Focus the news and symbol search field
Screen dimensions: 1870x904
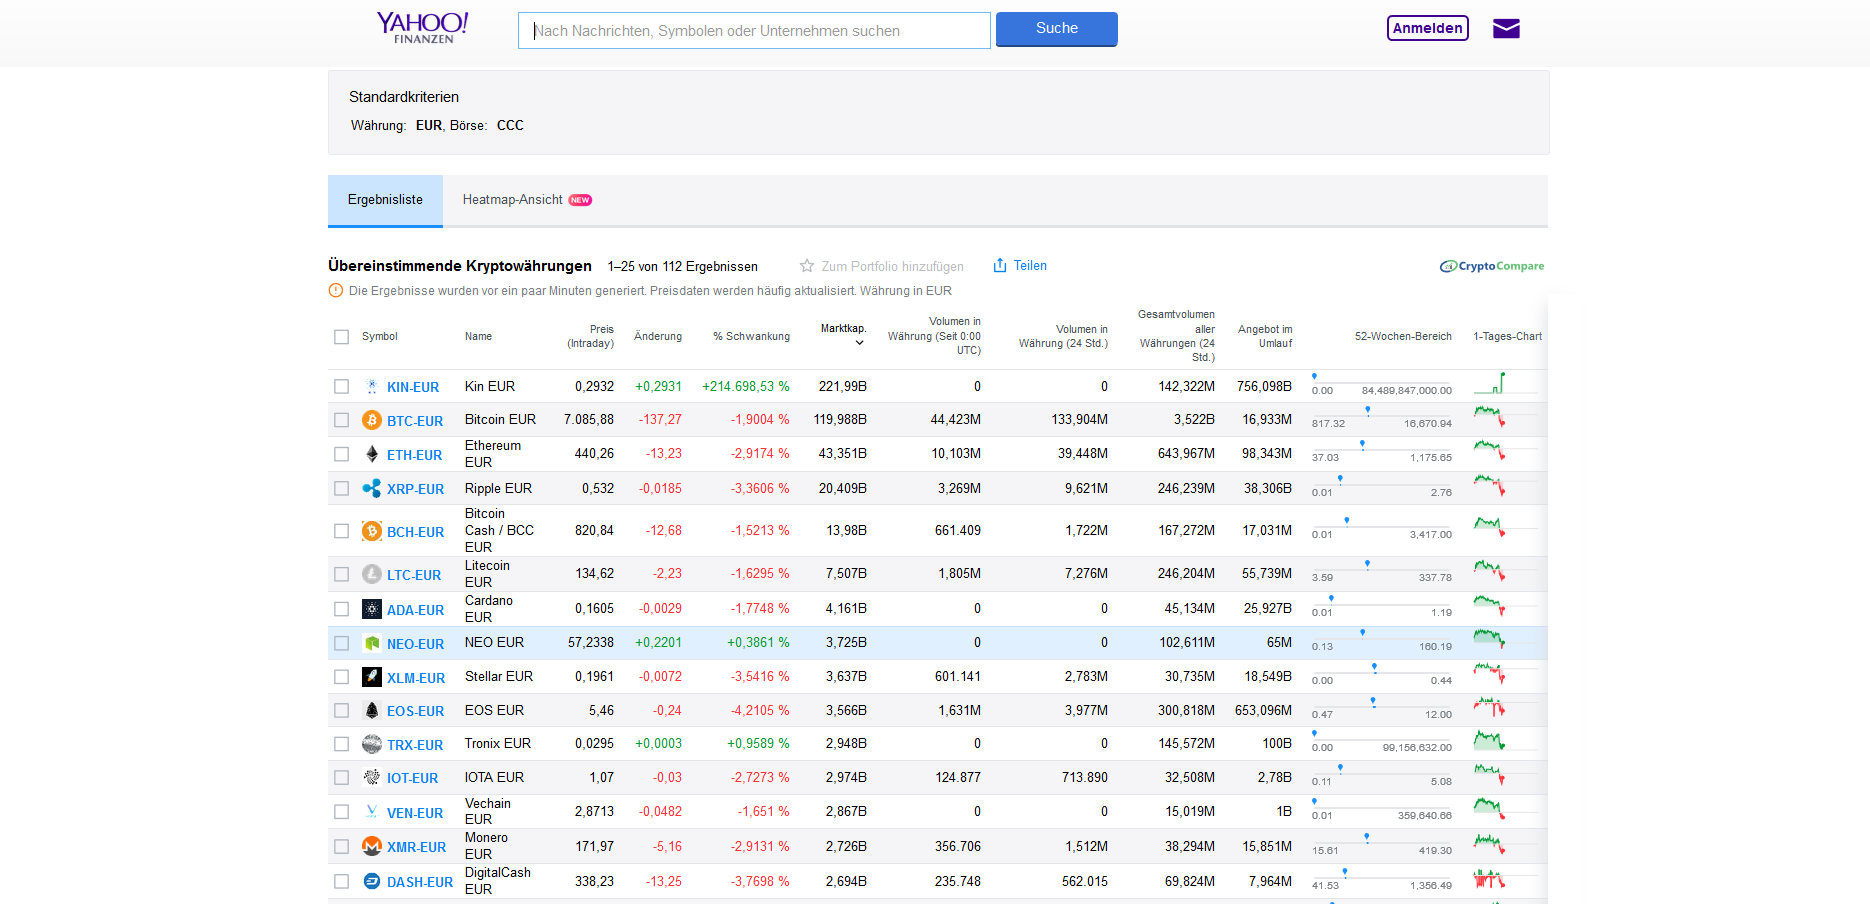coord(754,30)
